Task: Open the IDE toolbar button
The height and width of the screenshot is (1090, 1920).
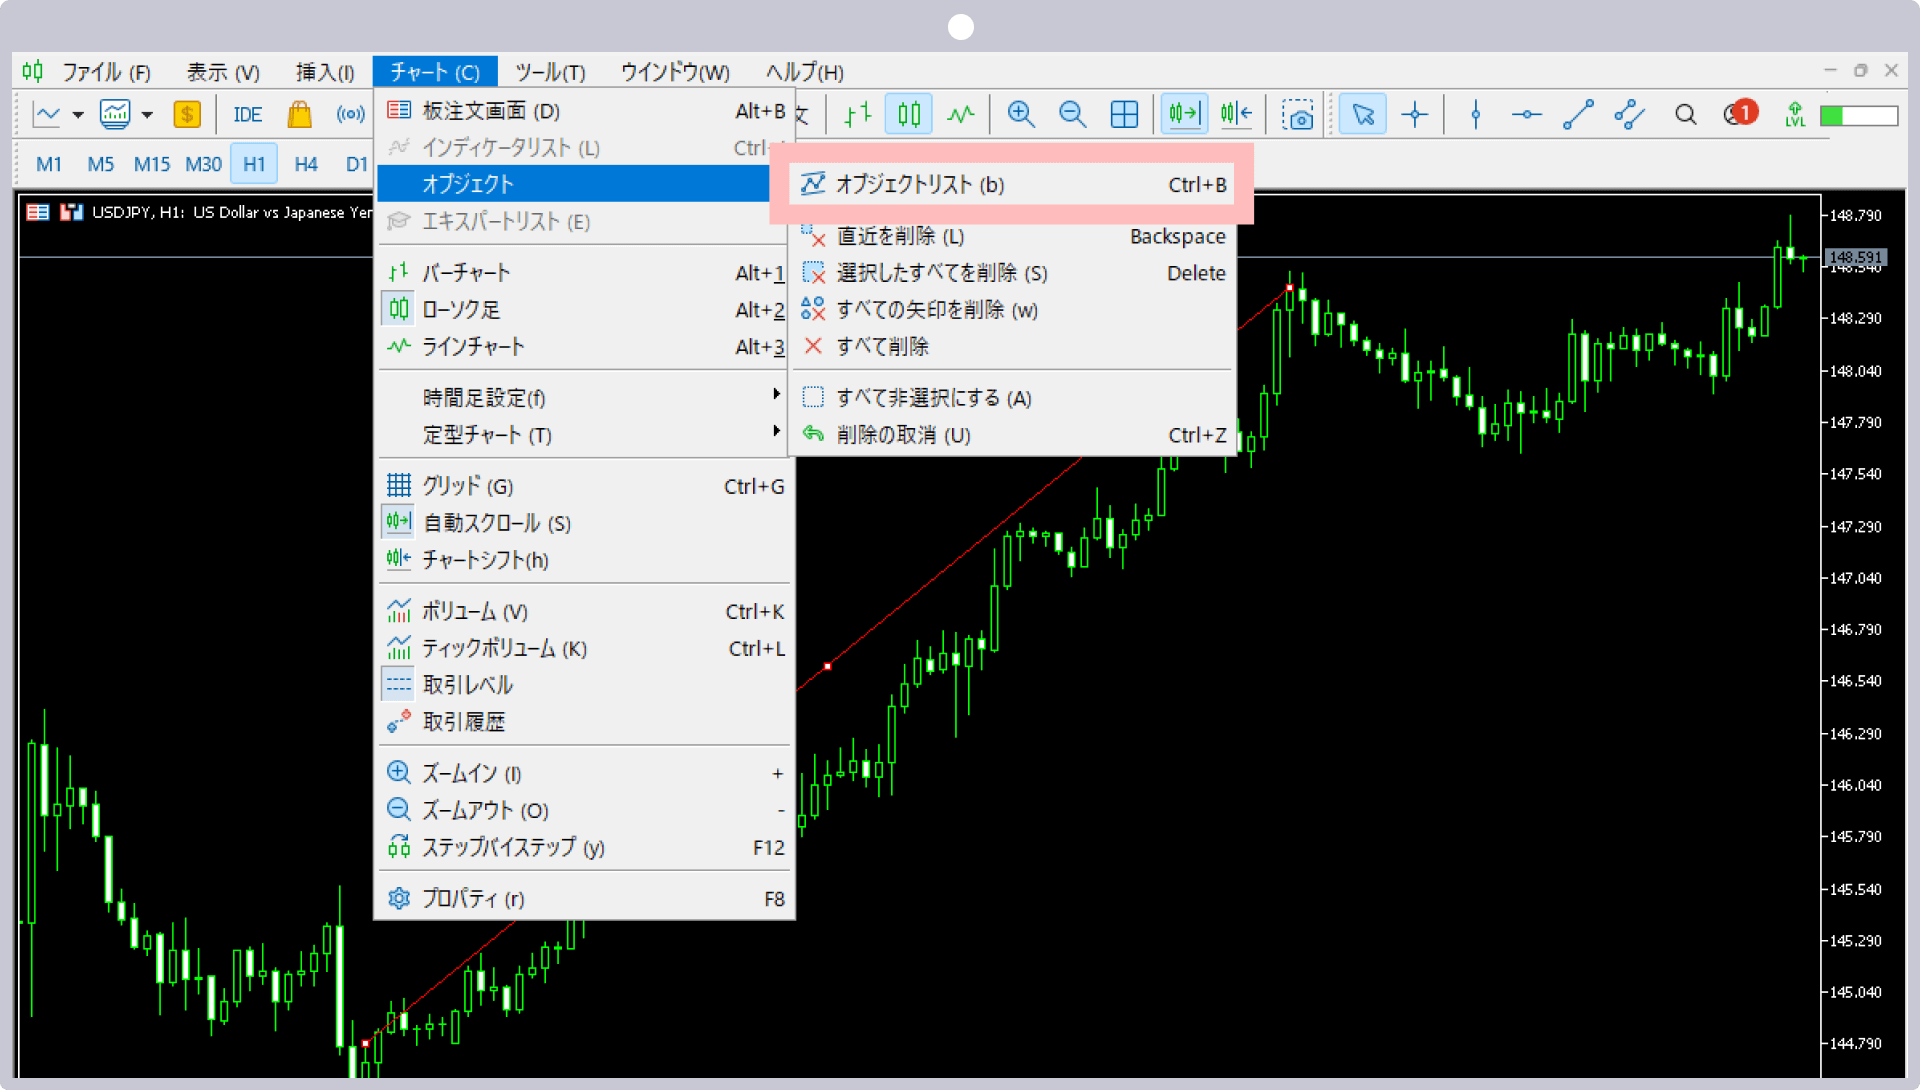Action: [248, 115]
